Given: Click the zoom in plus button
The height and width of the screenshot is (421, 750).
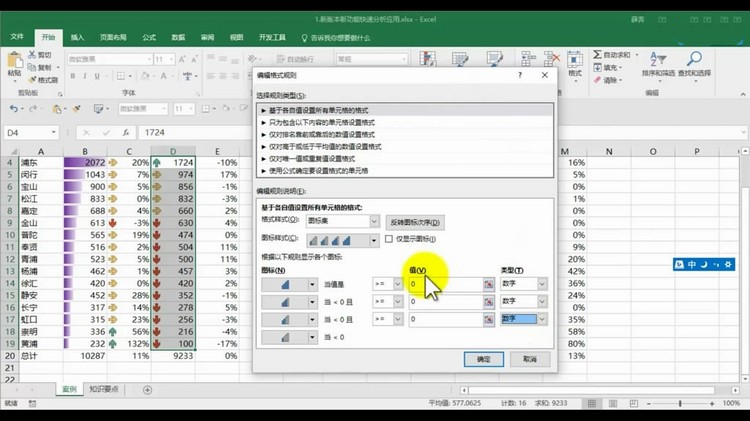Looking at the screenshot, I should [712, 404].
